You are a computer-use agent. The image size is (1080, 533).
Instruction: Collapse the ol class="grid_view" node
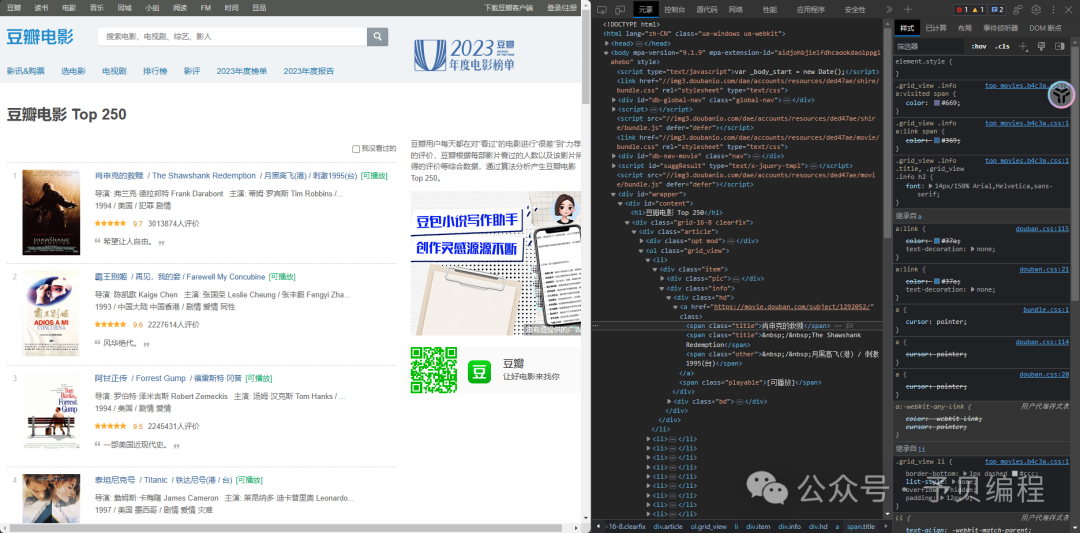(642, 250)
